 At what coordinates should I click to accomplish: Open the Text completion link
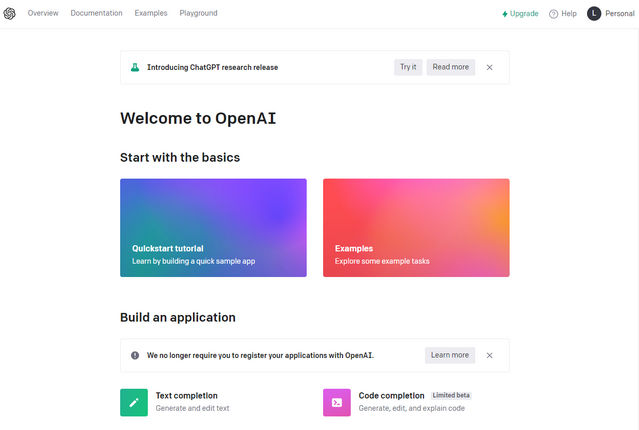click(187, 395)
